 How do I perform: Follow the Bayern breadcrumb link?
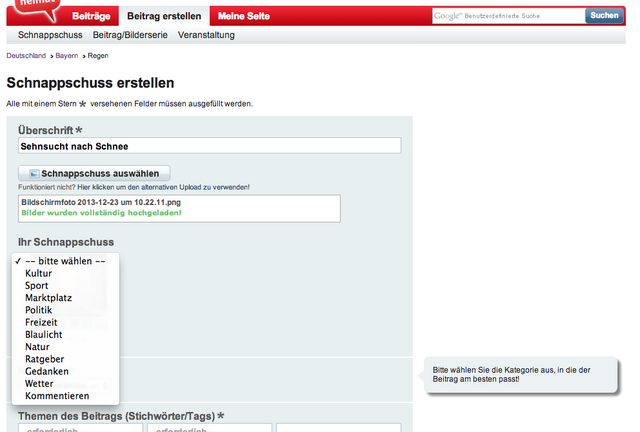point(67,56)
